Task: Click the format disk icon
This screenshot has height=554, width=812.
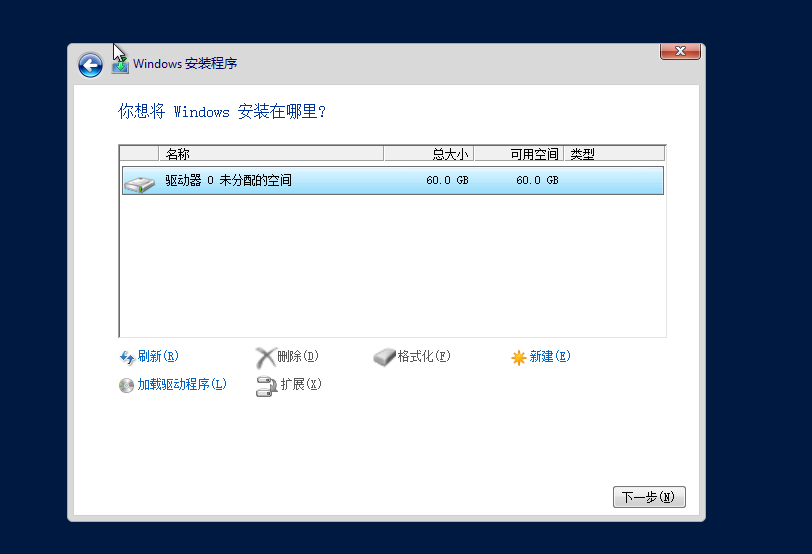Action: pyautogui.click(x=384, y=357)
